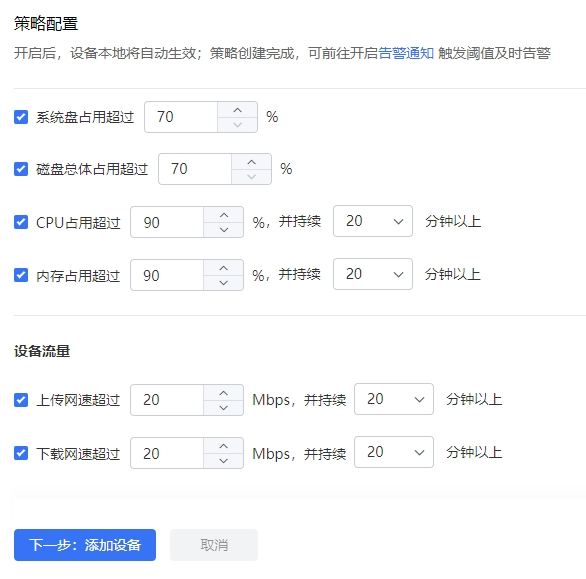Increase 上传网速超过 Mbps with up arrow
586x579 pixels.
223,393
